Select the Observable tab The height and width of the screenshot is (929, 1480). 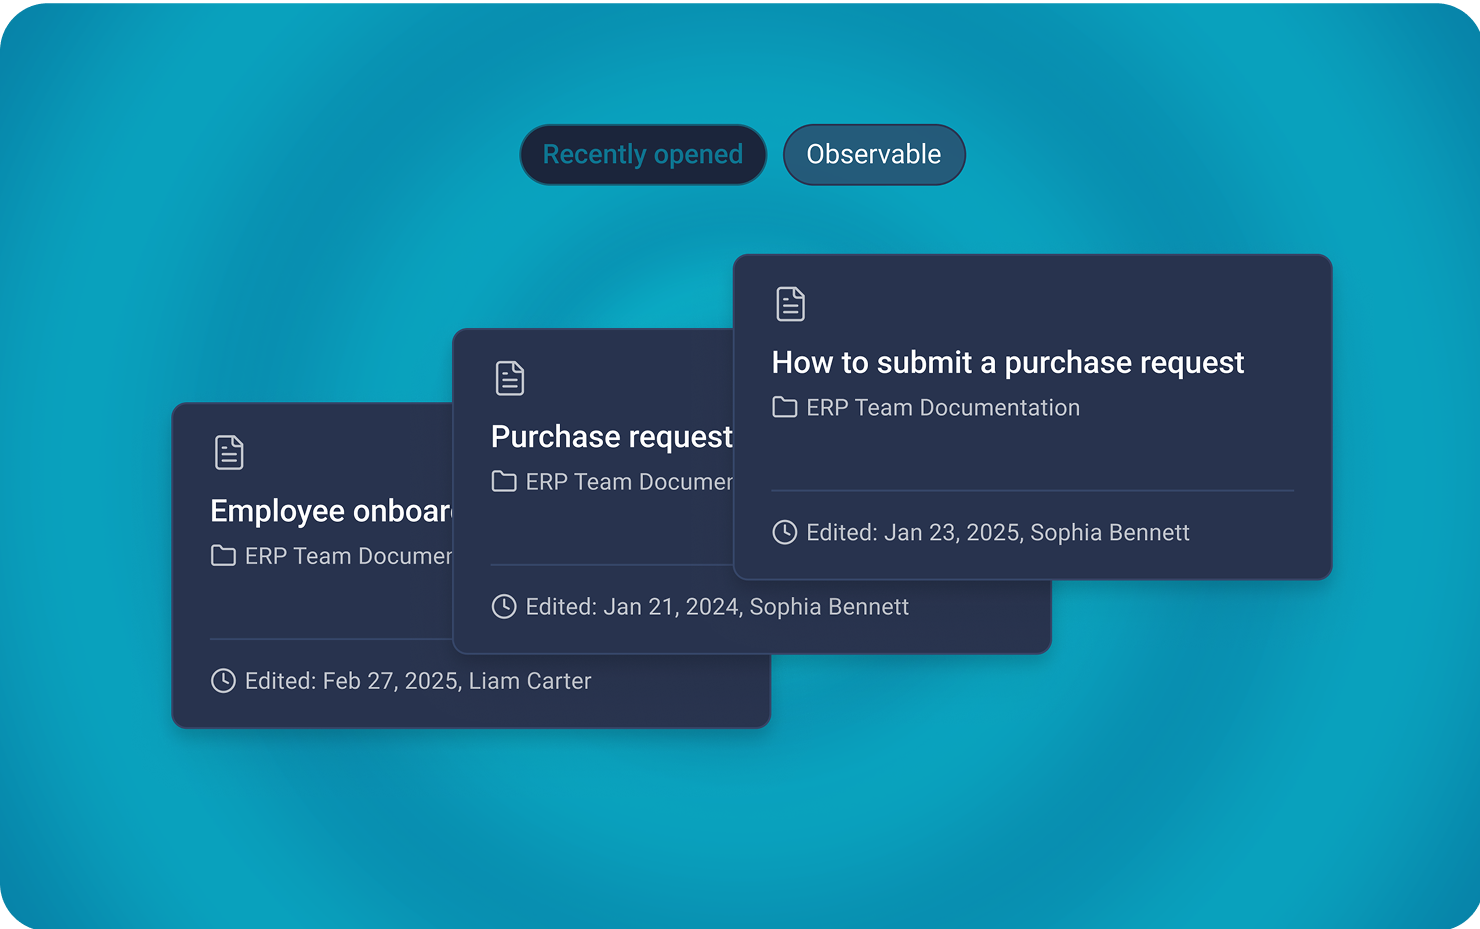873,155
